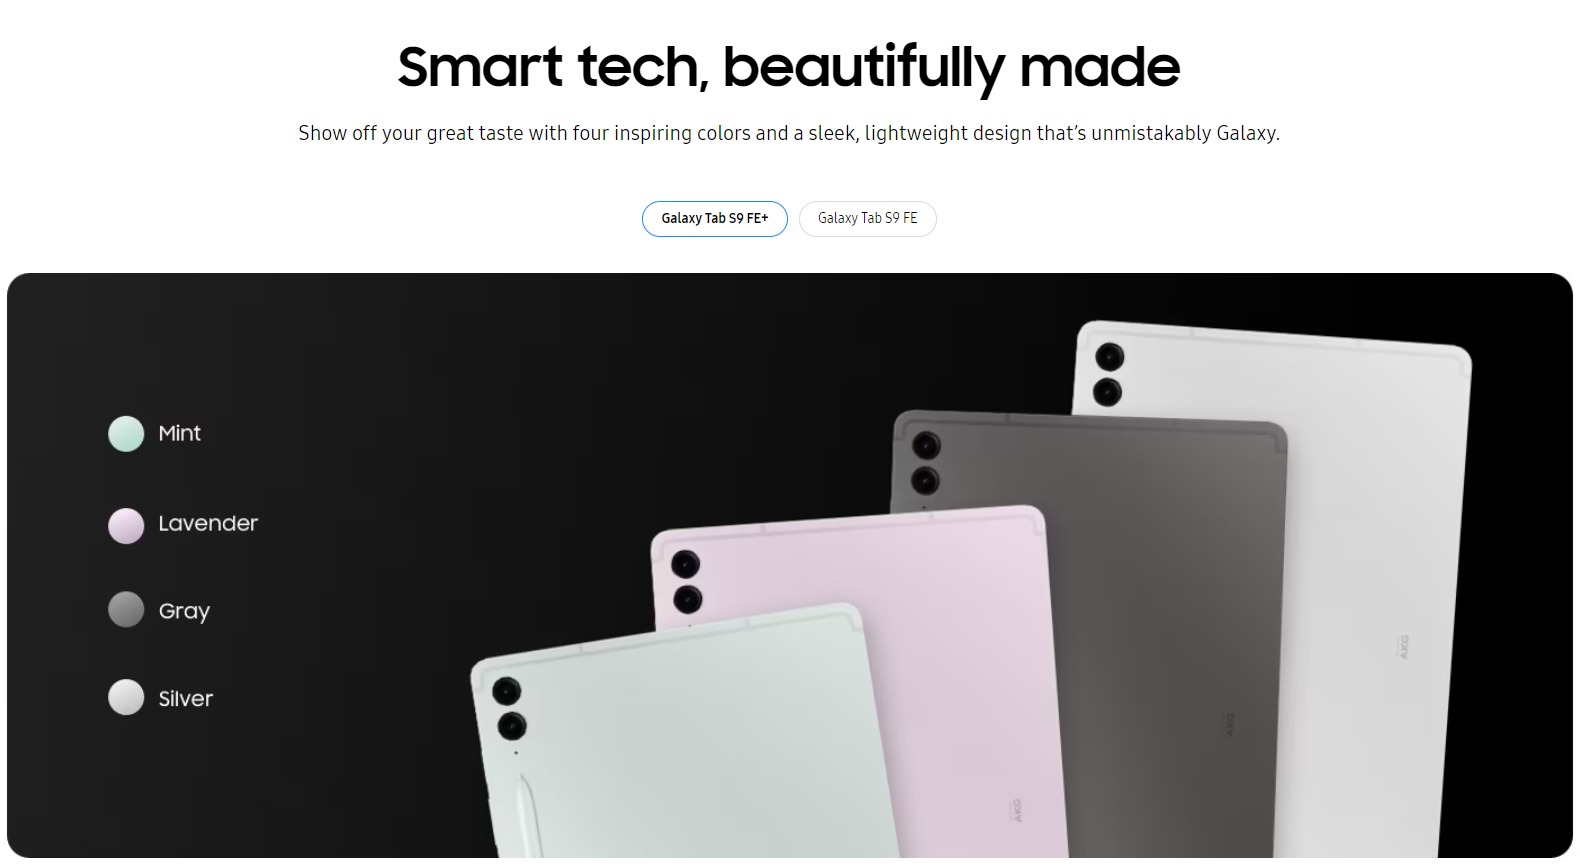Switch to the Galaxy Tab S9 FE tab
This screenshot has height=865, width=1580.
point(867,219)
